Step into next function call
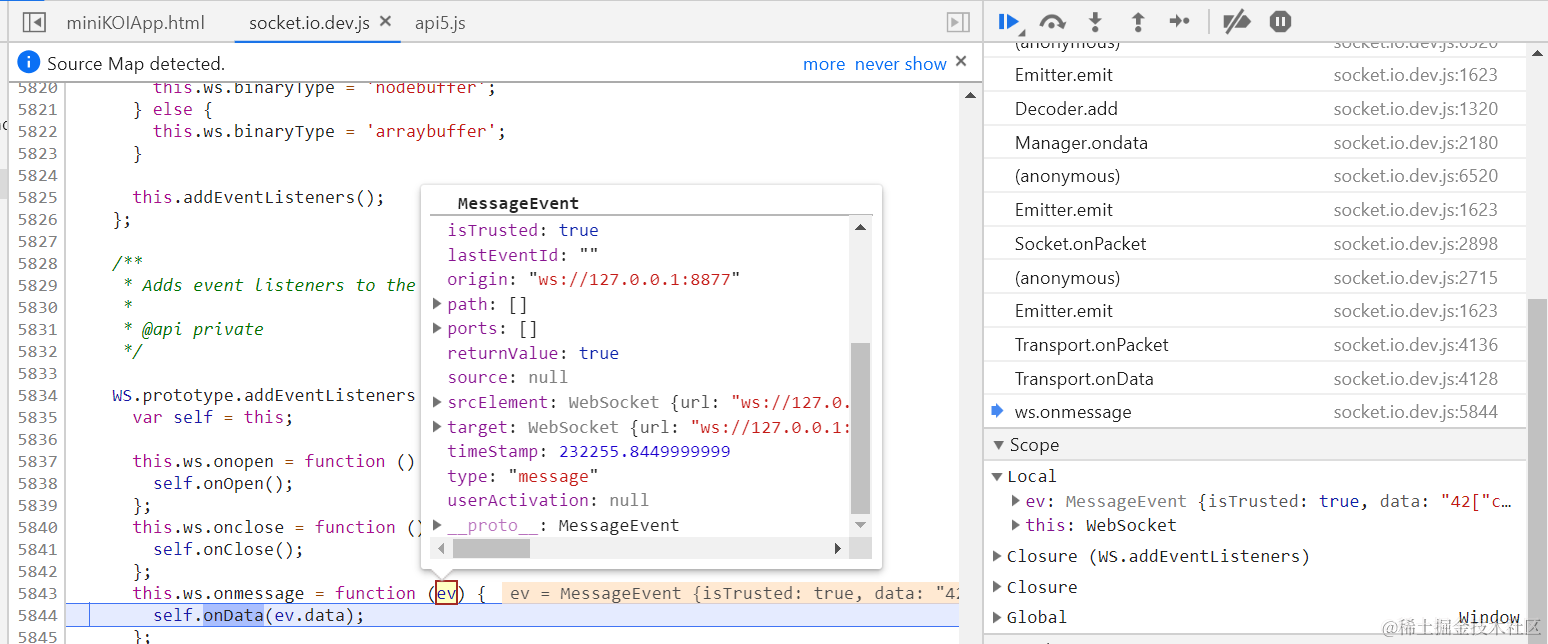This screenshot has width=1548, height=644. (1095, 21)
